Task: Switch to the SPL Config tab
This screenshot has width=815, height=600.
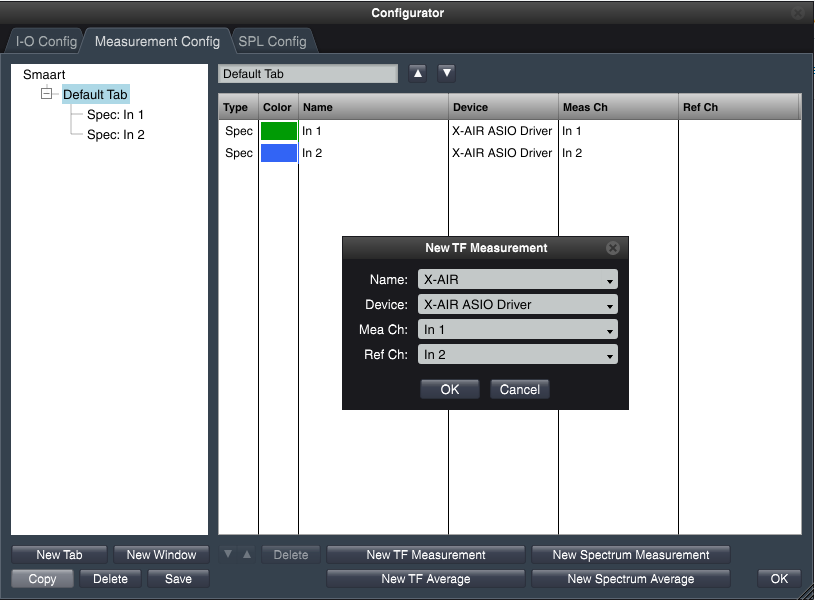Action: (272, 42)
